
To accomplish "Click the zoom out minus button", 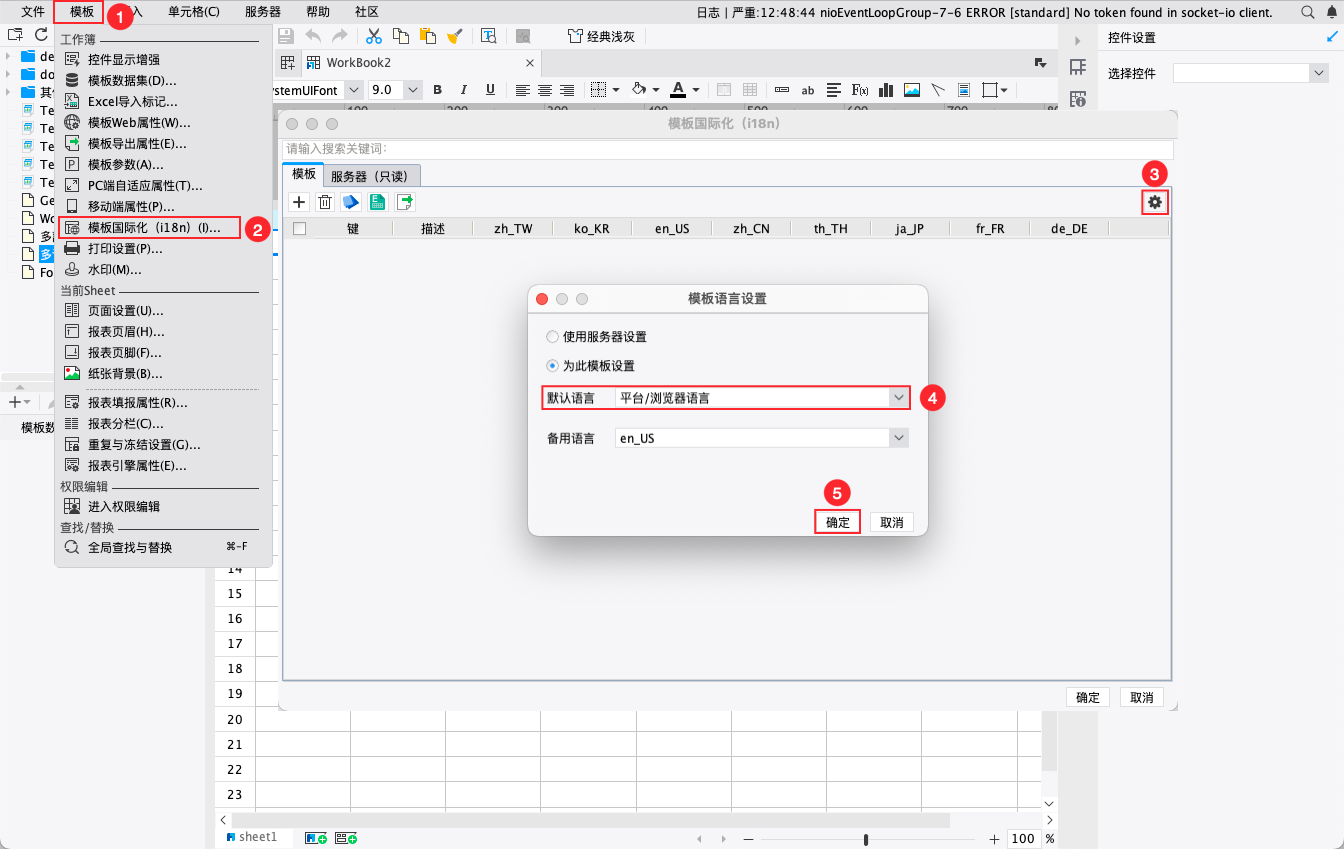I will point(748,839).
